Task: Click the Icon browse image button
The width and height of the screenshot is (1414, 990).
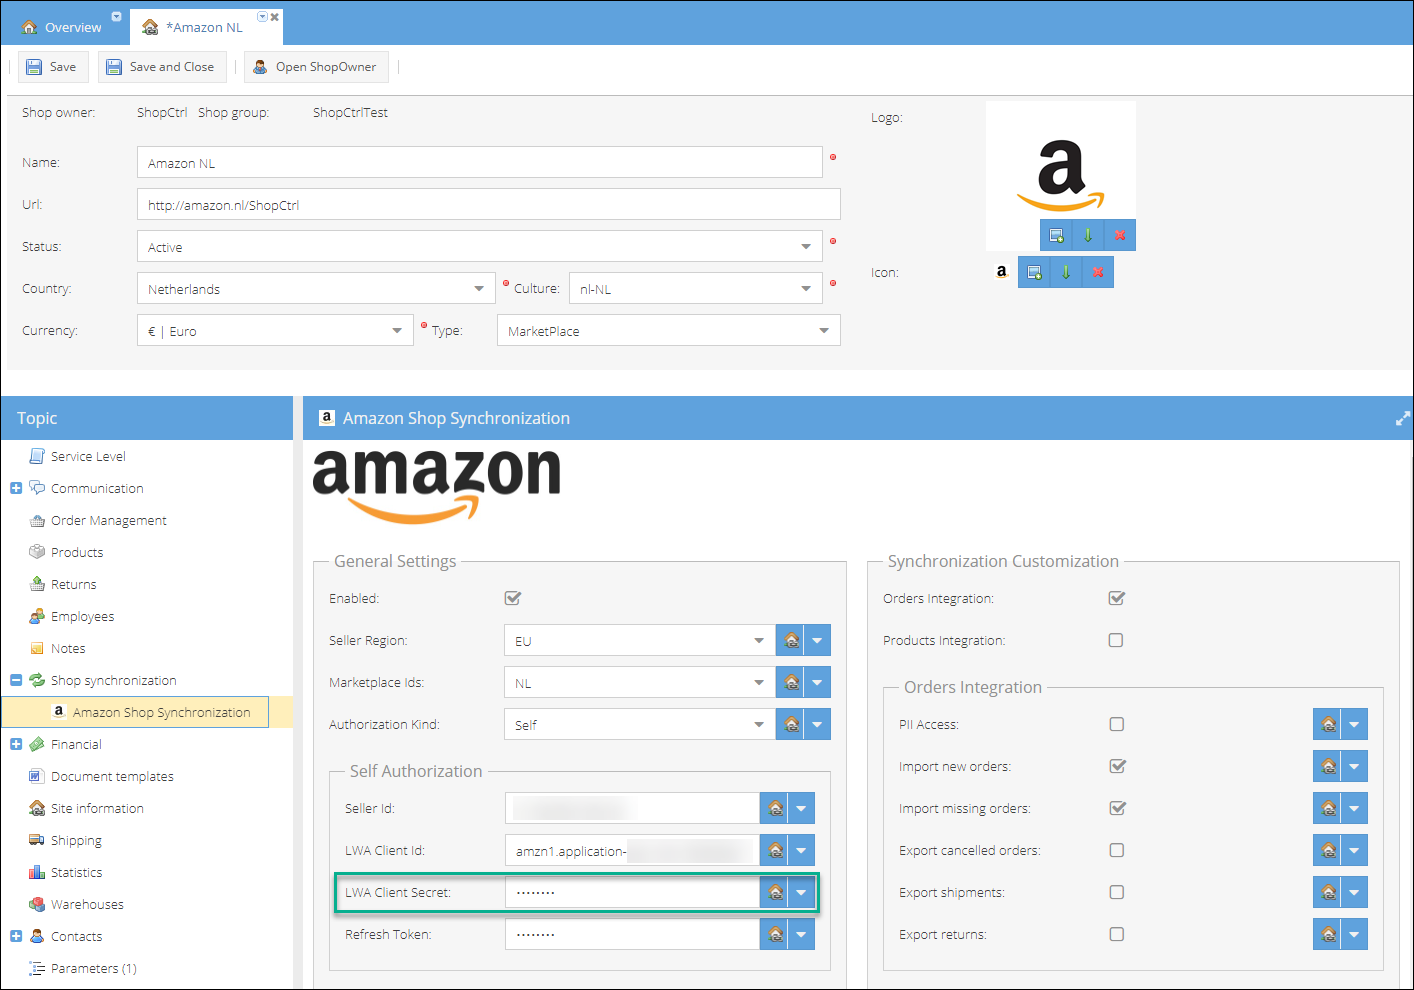Action: pos(1034,272)
